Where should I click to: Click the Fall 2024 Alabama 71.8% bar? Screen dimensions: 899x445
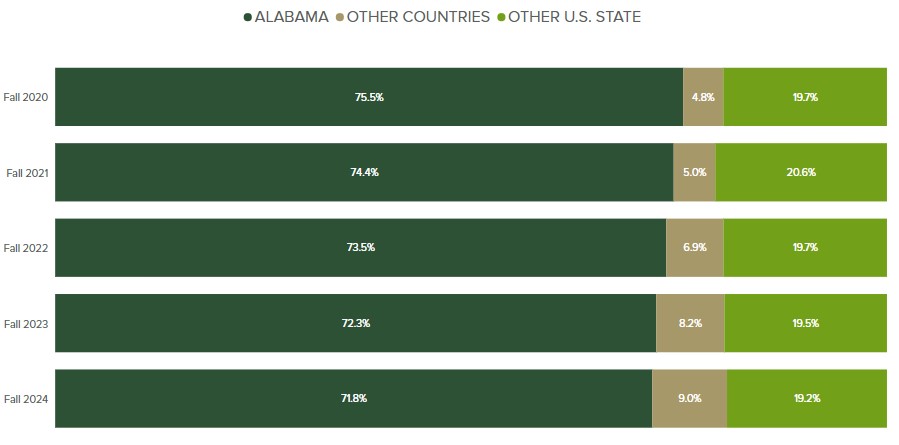click(353, 399)
